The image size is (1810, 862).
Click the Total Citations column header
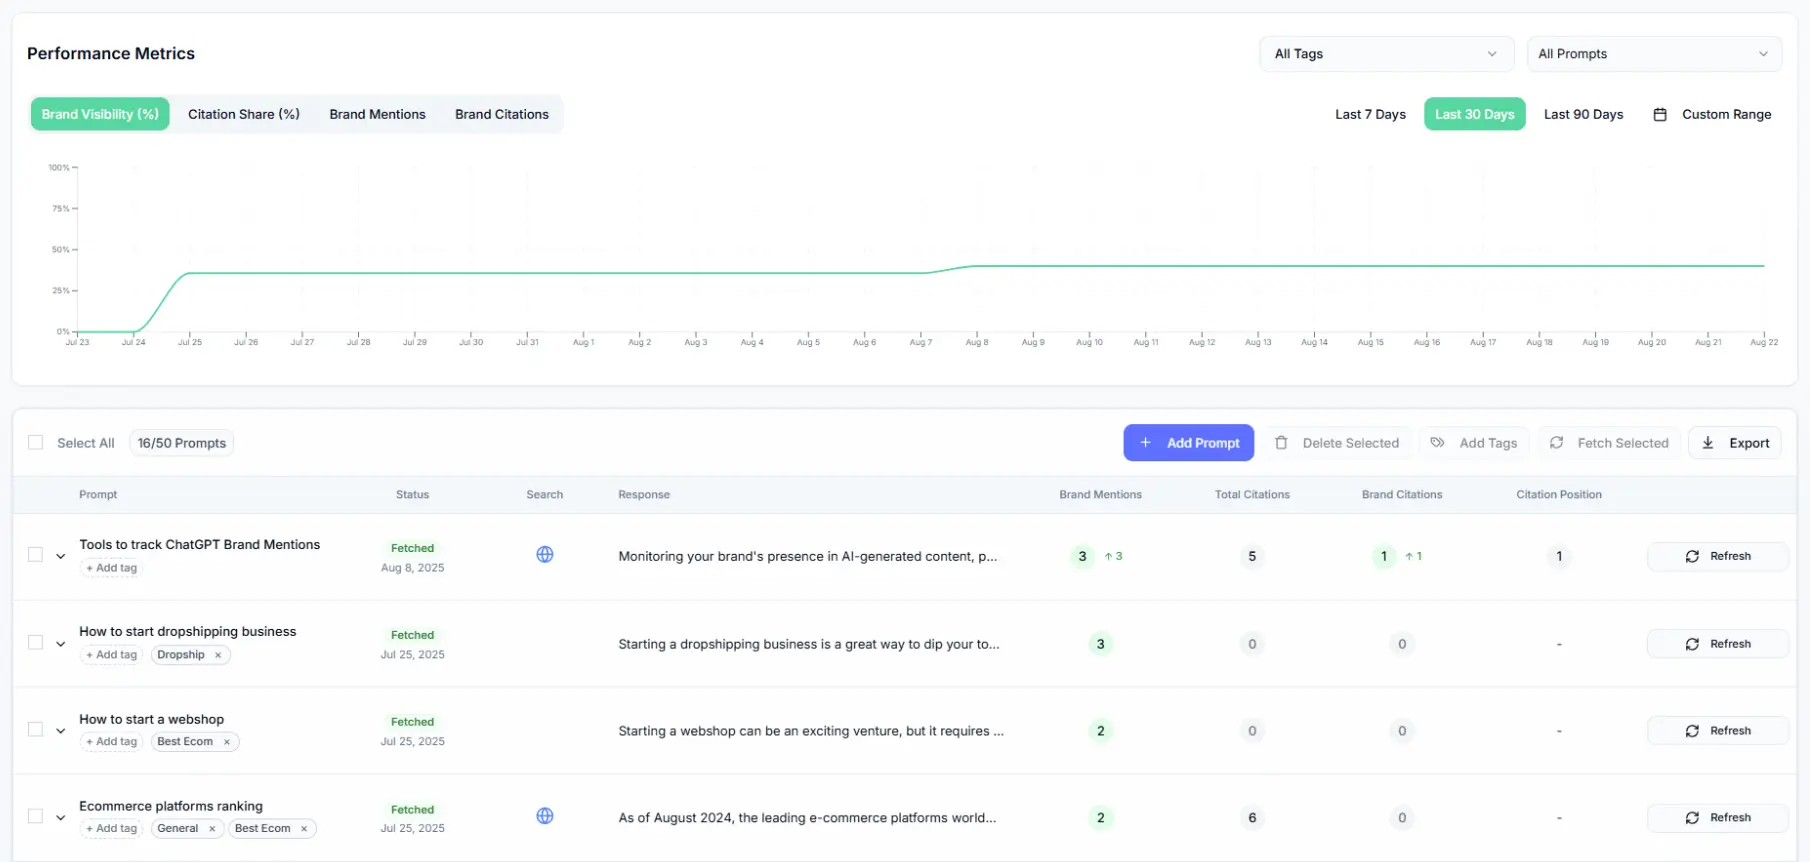[x=1252, y=495]
